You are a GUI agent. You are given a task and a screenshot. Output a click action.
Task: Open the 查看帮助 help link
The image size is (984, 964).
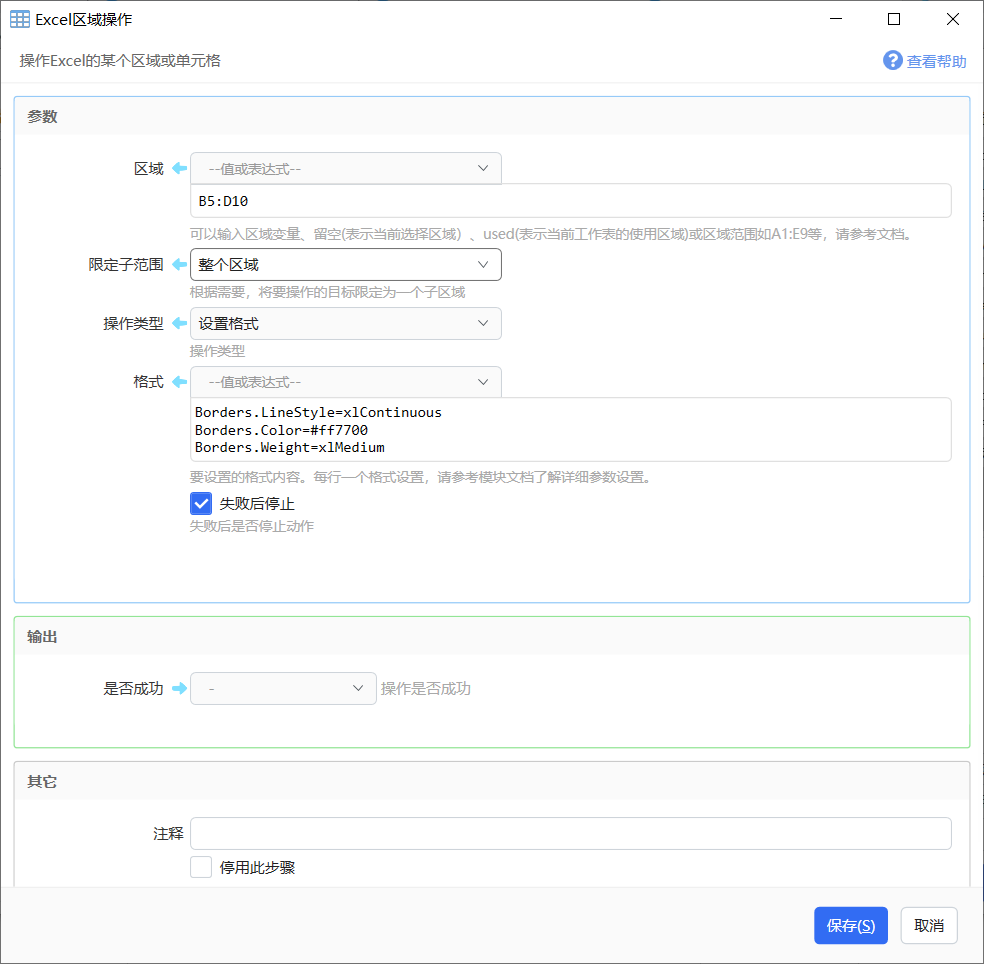(936, 62)
